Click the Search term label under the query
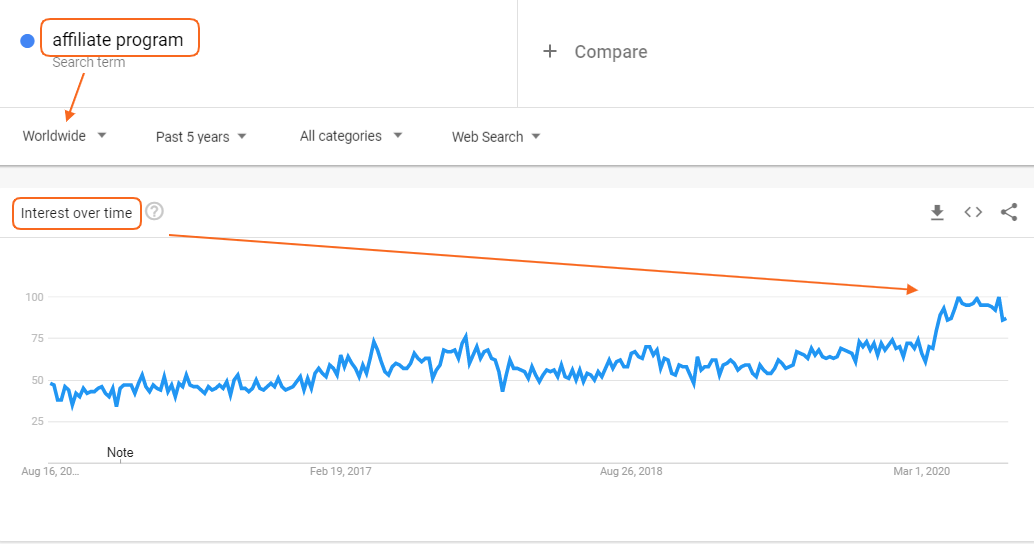The width and height of the screenshot is (1034, 544). 89,63
